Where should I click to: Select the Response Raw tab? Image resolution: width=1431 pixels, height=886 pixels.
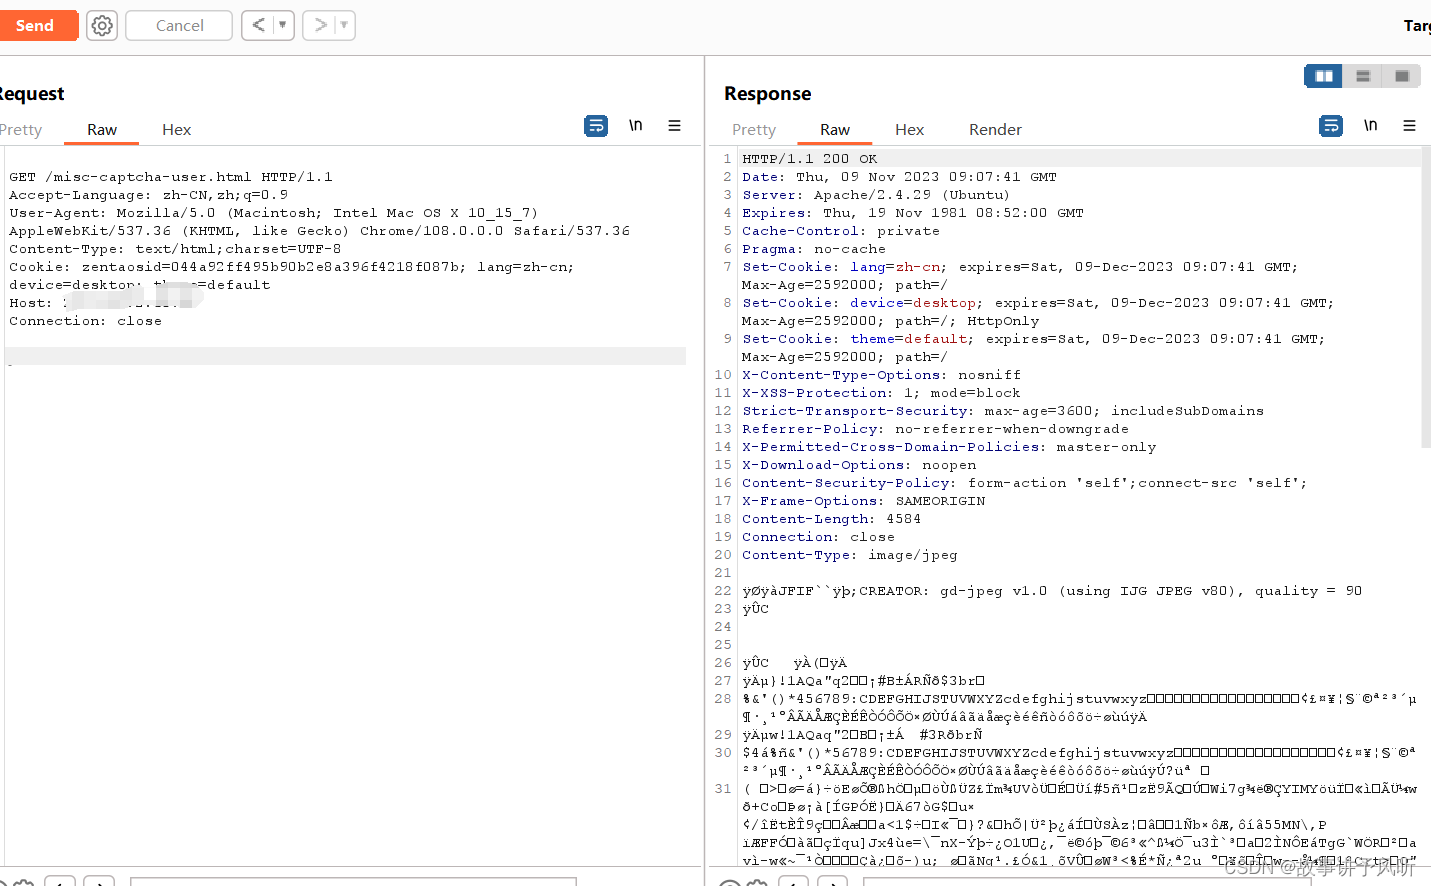pyautogui.click(x=835, y=130)
